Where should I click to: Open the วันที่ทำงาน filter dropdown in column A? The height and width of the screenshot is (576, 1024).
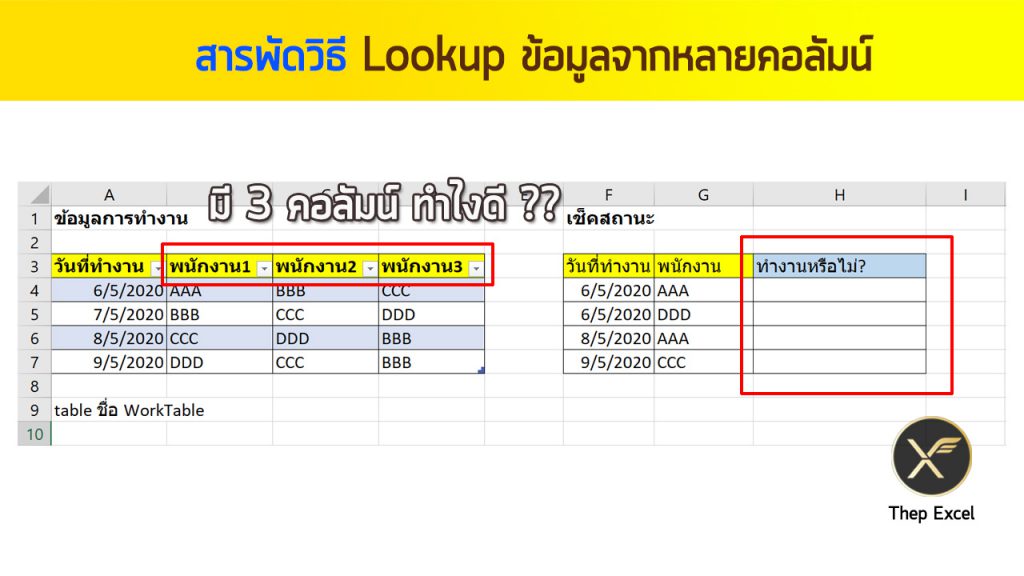point(157,268)
